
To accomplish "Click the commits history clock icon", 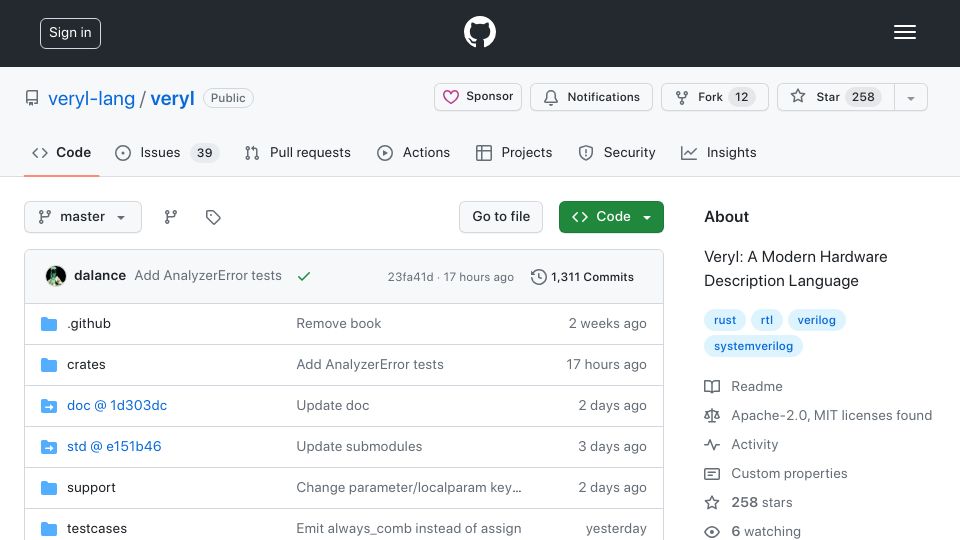I will click(539, 277).
